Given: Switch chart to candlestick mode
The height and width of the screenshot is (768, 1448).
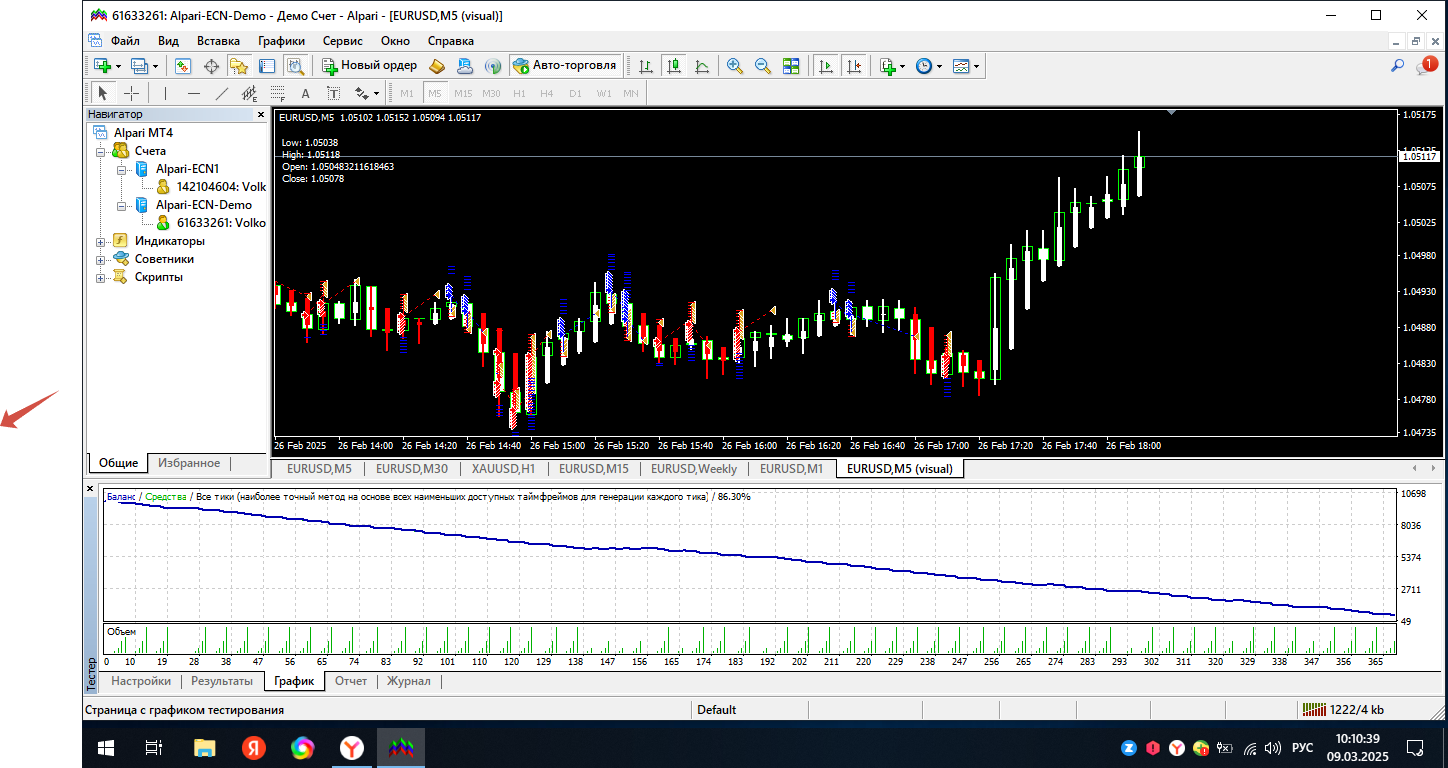Looking at the screenshot, I should click(x=674, y=66).
